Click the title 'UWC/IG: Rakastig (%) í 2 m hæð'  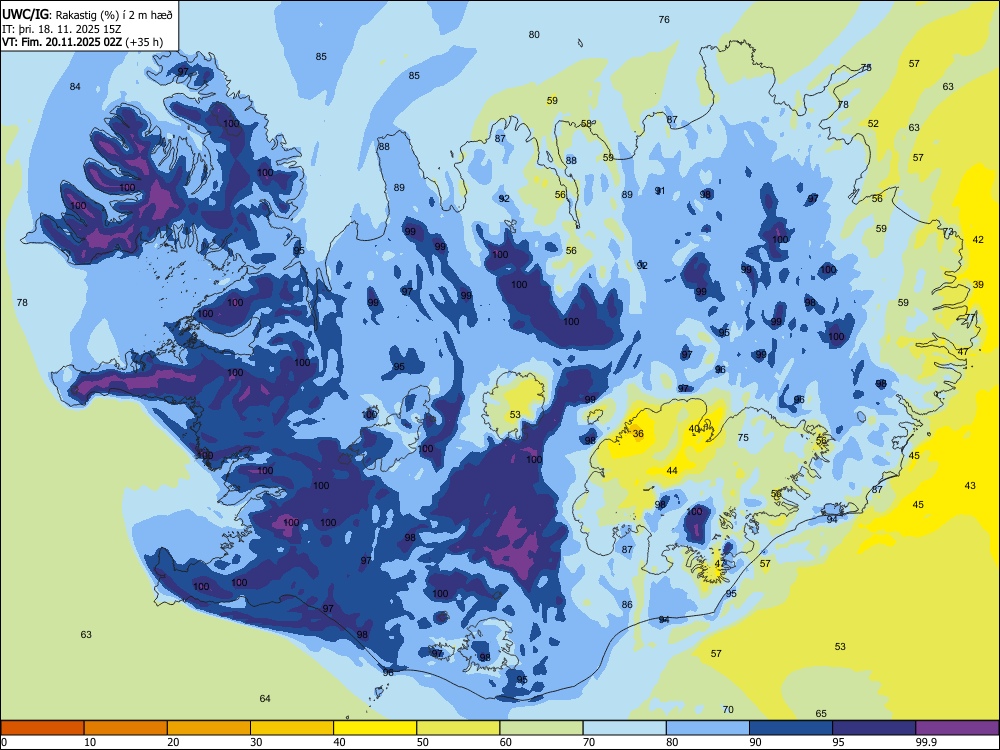87,15
